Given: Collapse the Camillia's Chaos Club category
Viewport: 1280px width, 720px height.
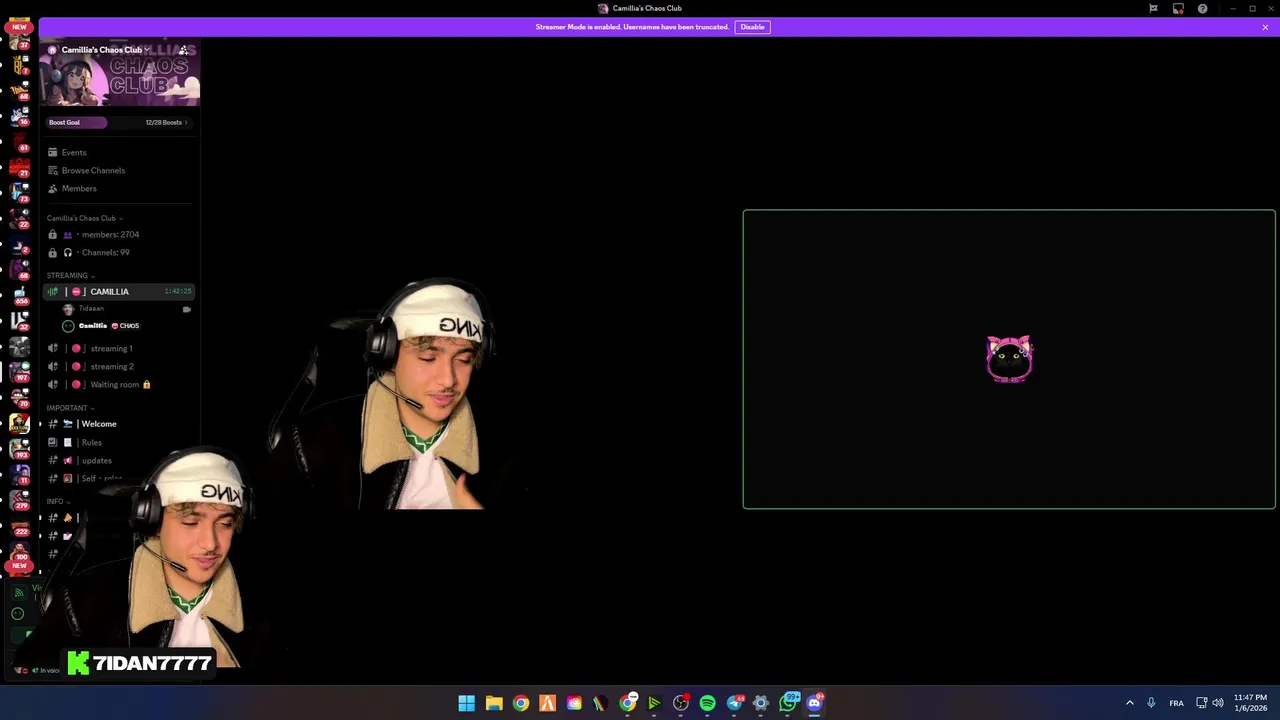Looking at the screenshot, I should (84, 218).
